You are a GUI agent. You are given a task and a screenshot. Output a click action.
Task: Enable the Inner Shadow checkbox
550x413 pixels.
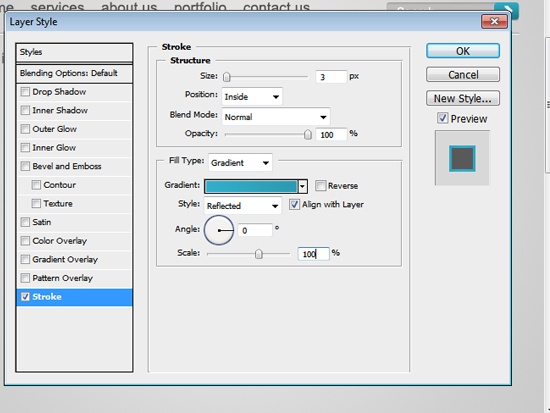click(25, 111)
